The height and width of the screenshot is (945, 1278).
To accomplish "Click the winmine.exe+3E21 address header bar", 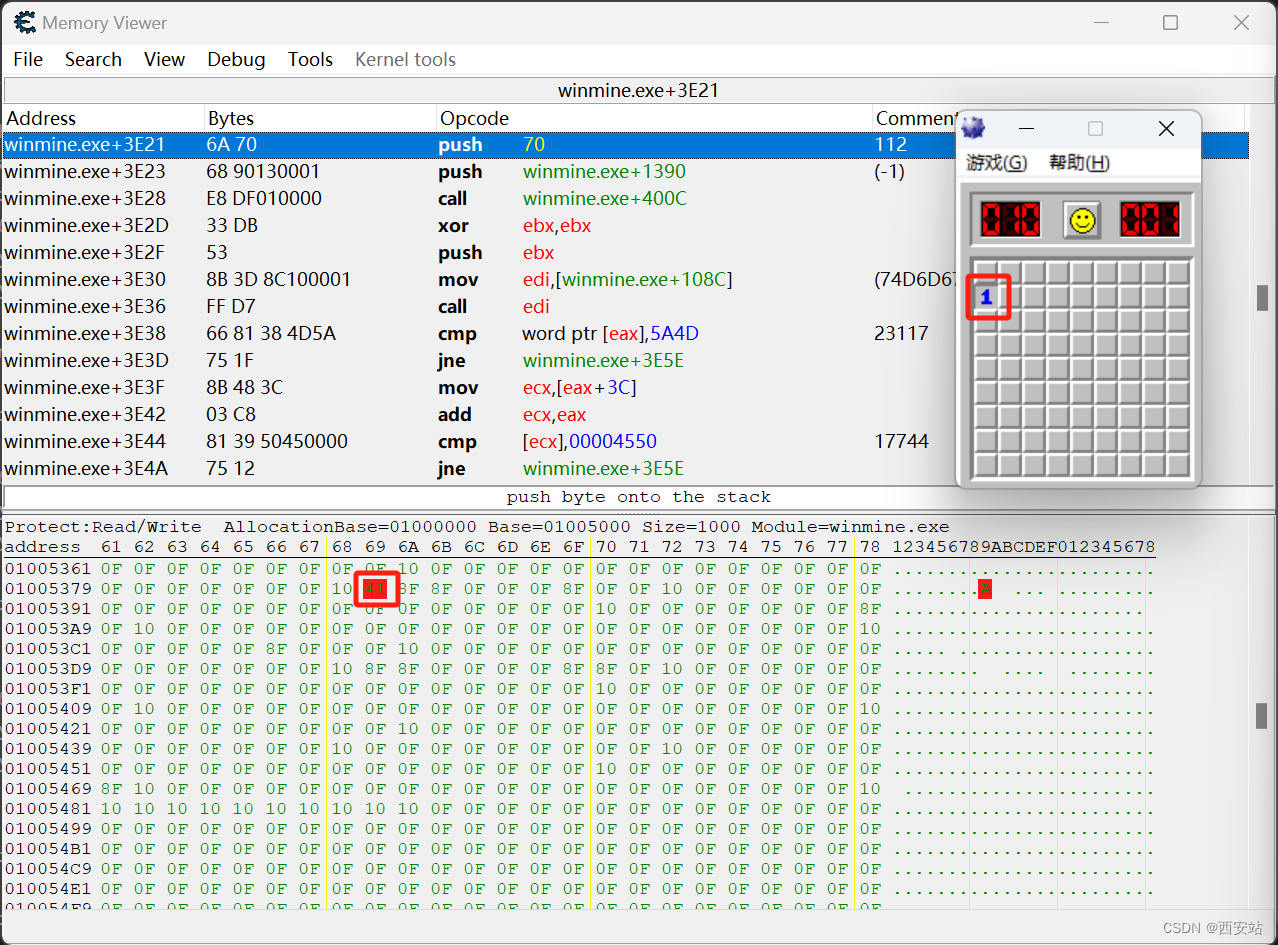I will tap(638, 91).
